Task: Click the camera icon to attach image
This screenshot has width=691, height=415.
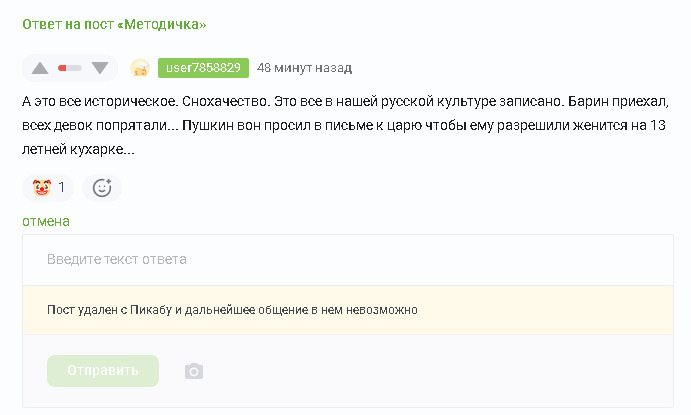Action: click(194, 371)
